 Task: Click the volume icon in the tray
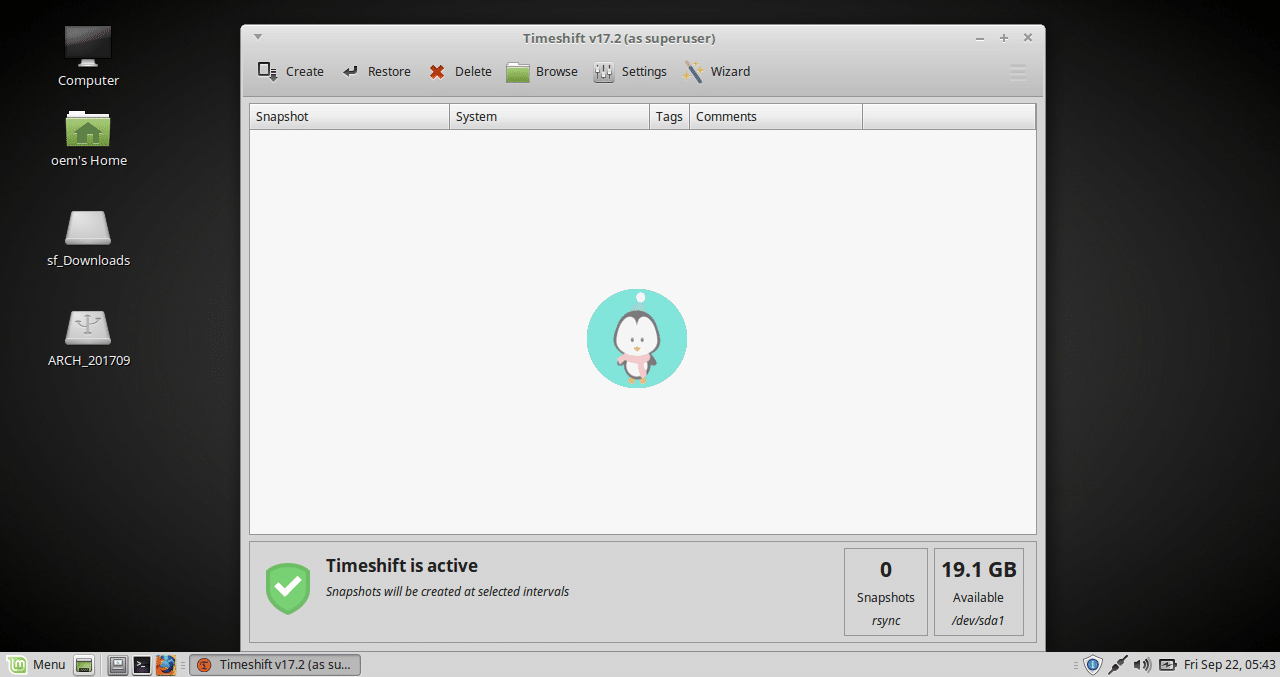point(1142,664)
